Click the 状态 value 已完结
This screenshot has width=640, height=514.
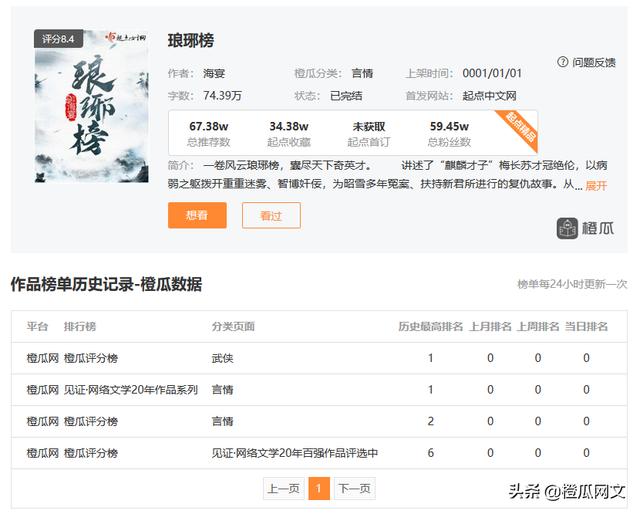pyautogui.click(x=346, y=96)
